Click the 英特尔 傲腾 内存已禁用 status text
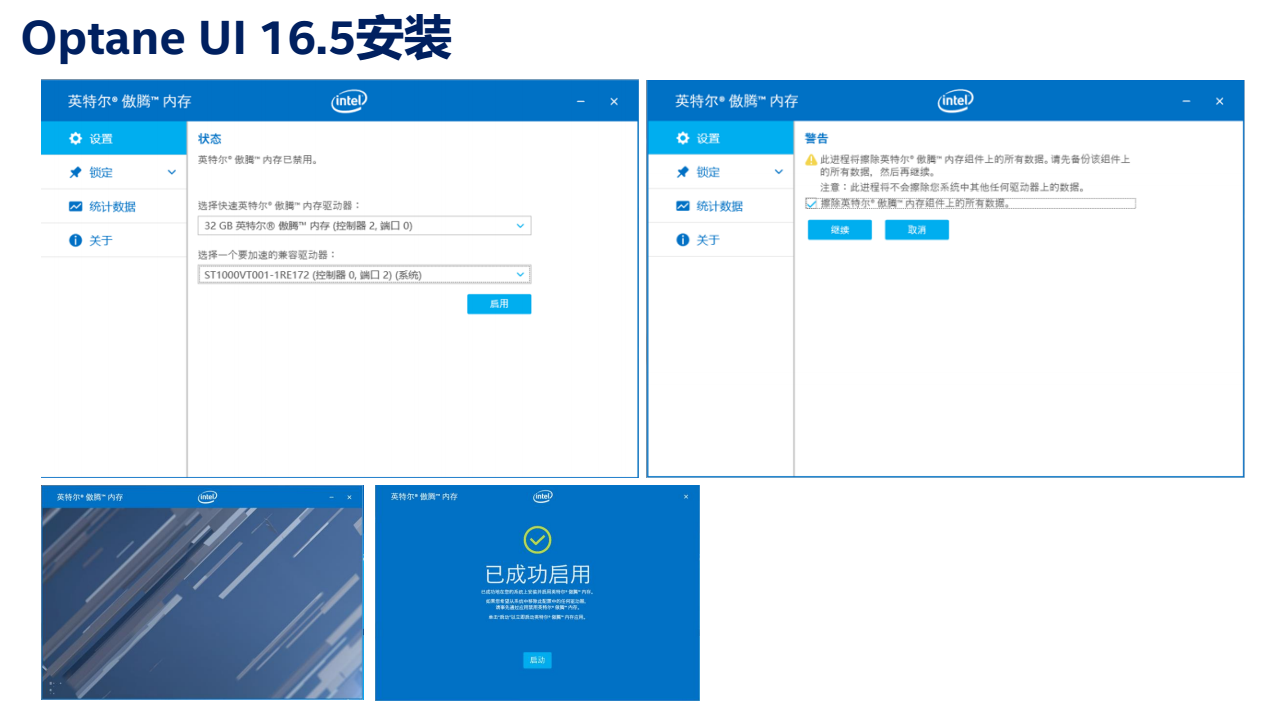 point(258,159)
